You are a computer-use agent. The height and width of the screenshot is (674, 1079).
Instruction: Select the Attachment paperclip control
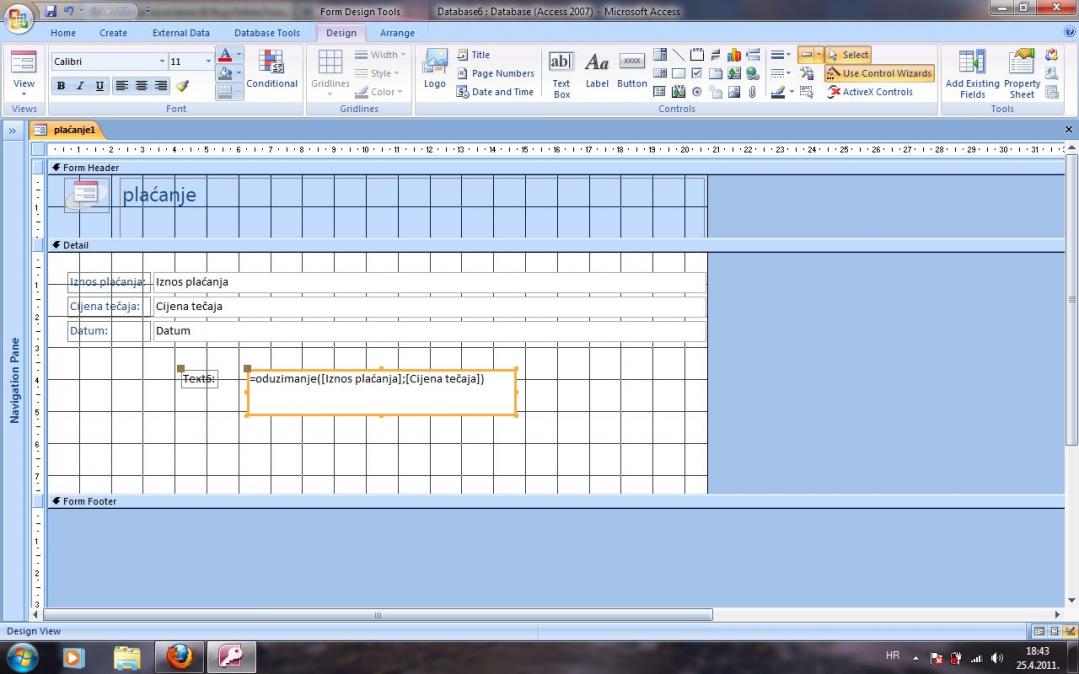752,92
